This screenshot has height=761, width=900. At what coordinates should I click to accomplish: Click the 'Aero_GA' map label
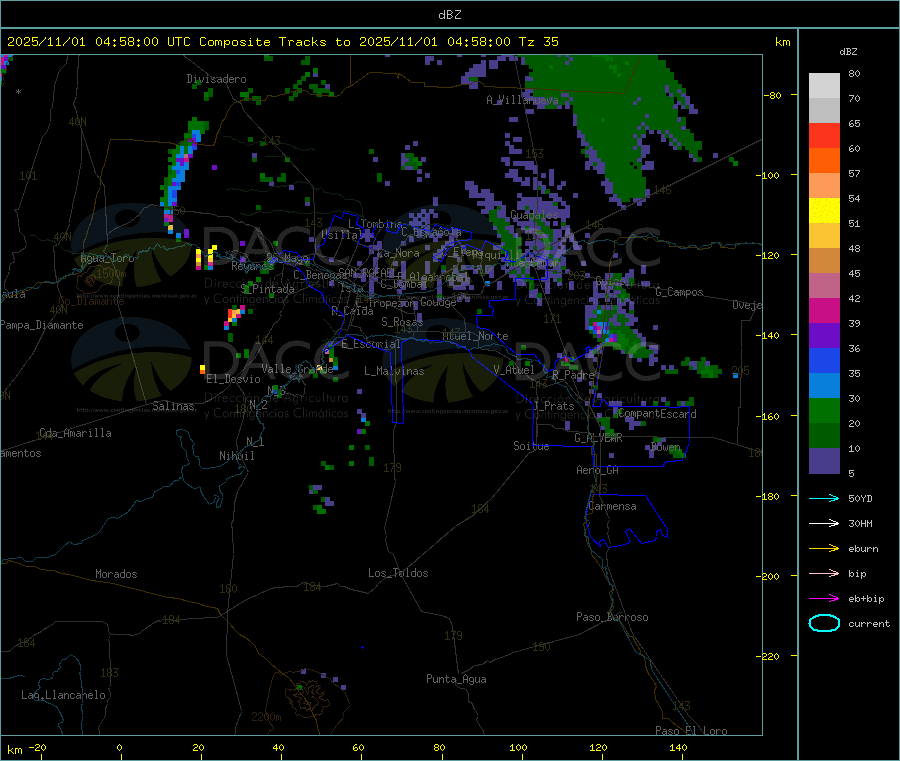pos(597,470)
